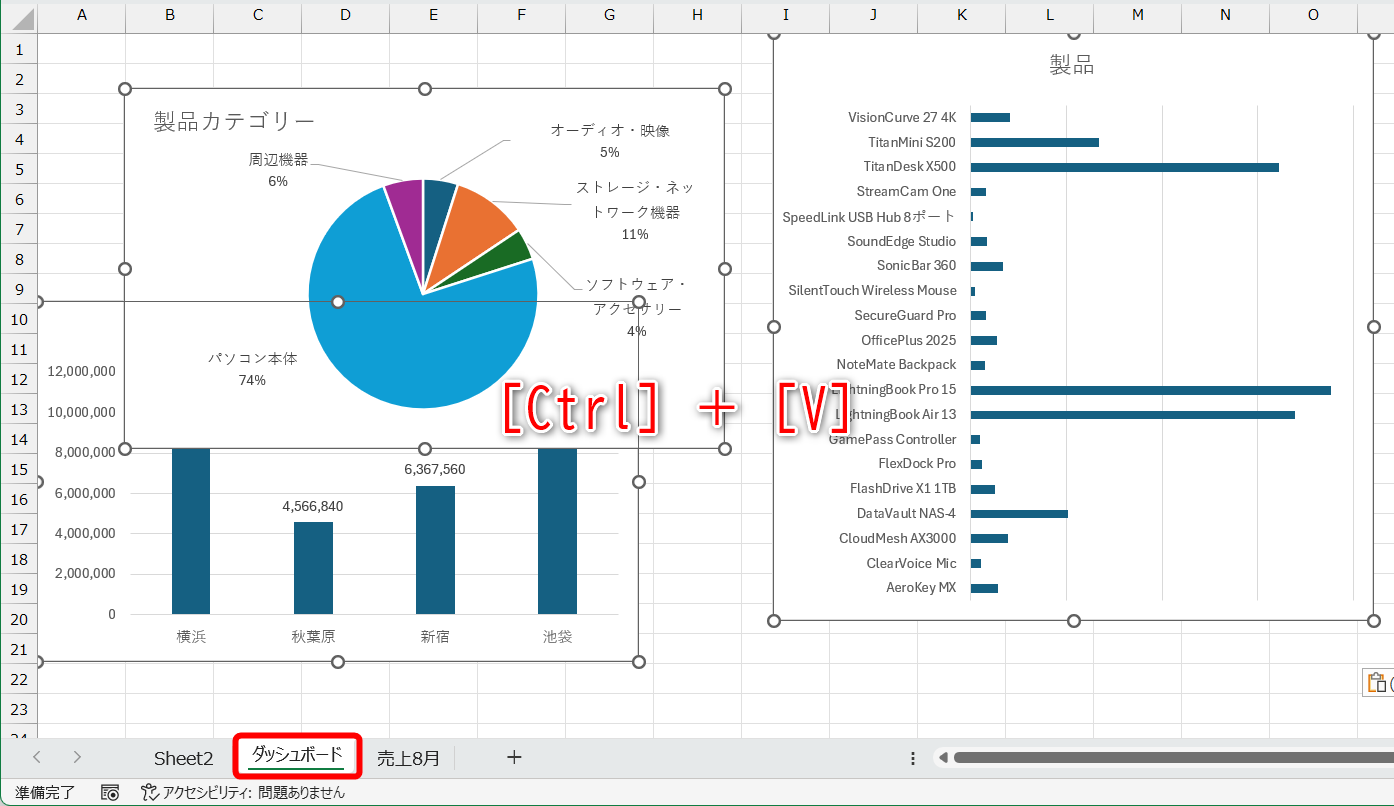Click the 横浜 axis label
Viewport: 1394px width, 806px height.
[x=191, y=636]
